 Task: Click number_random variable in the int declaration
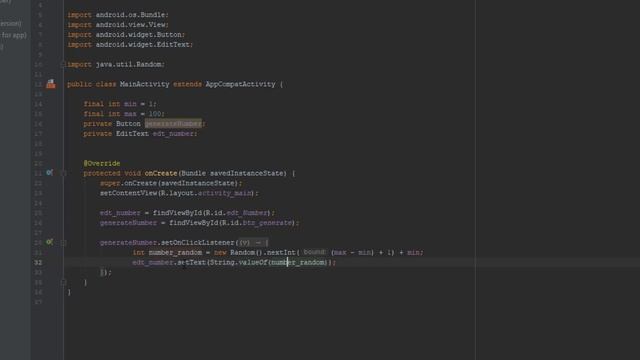click(x=175, y=253)
